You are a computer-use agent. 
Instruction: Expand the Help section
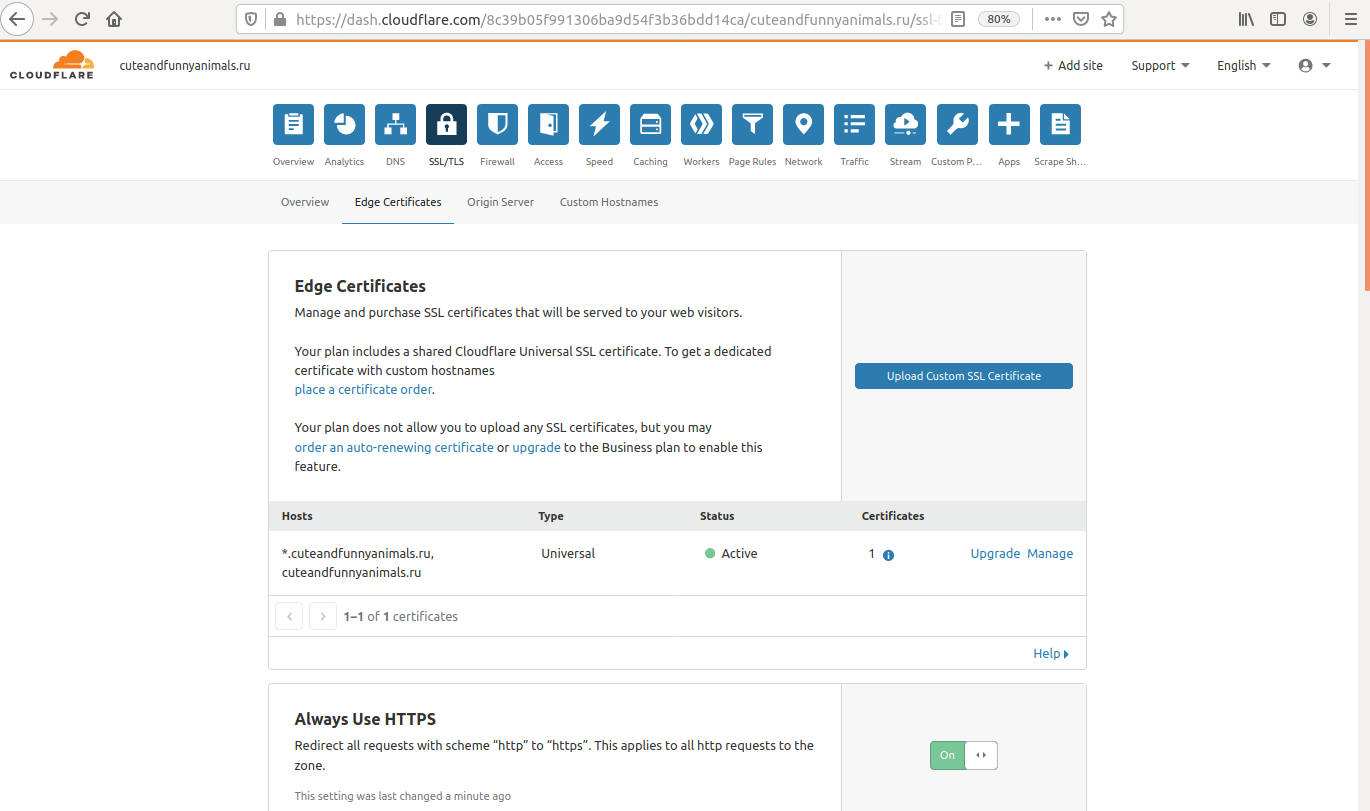click(x=1051, y=653)
